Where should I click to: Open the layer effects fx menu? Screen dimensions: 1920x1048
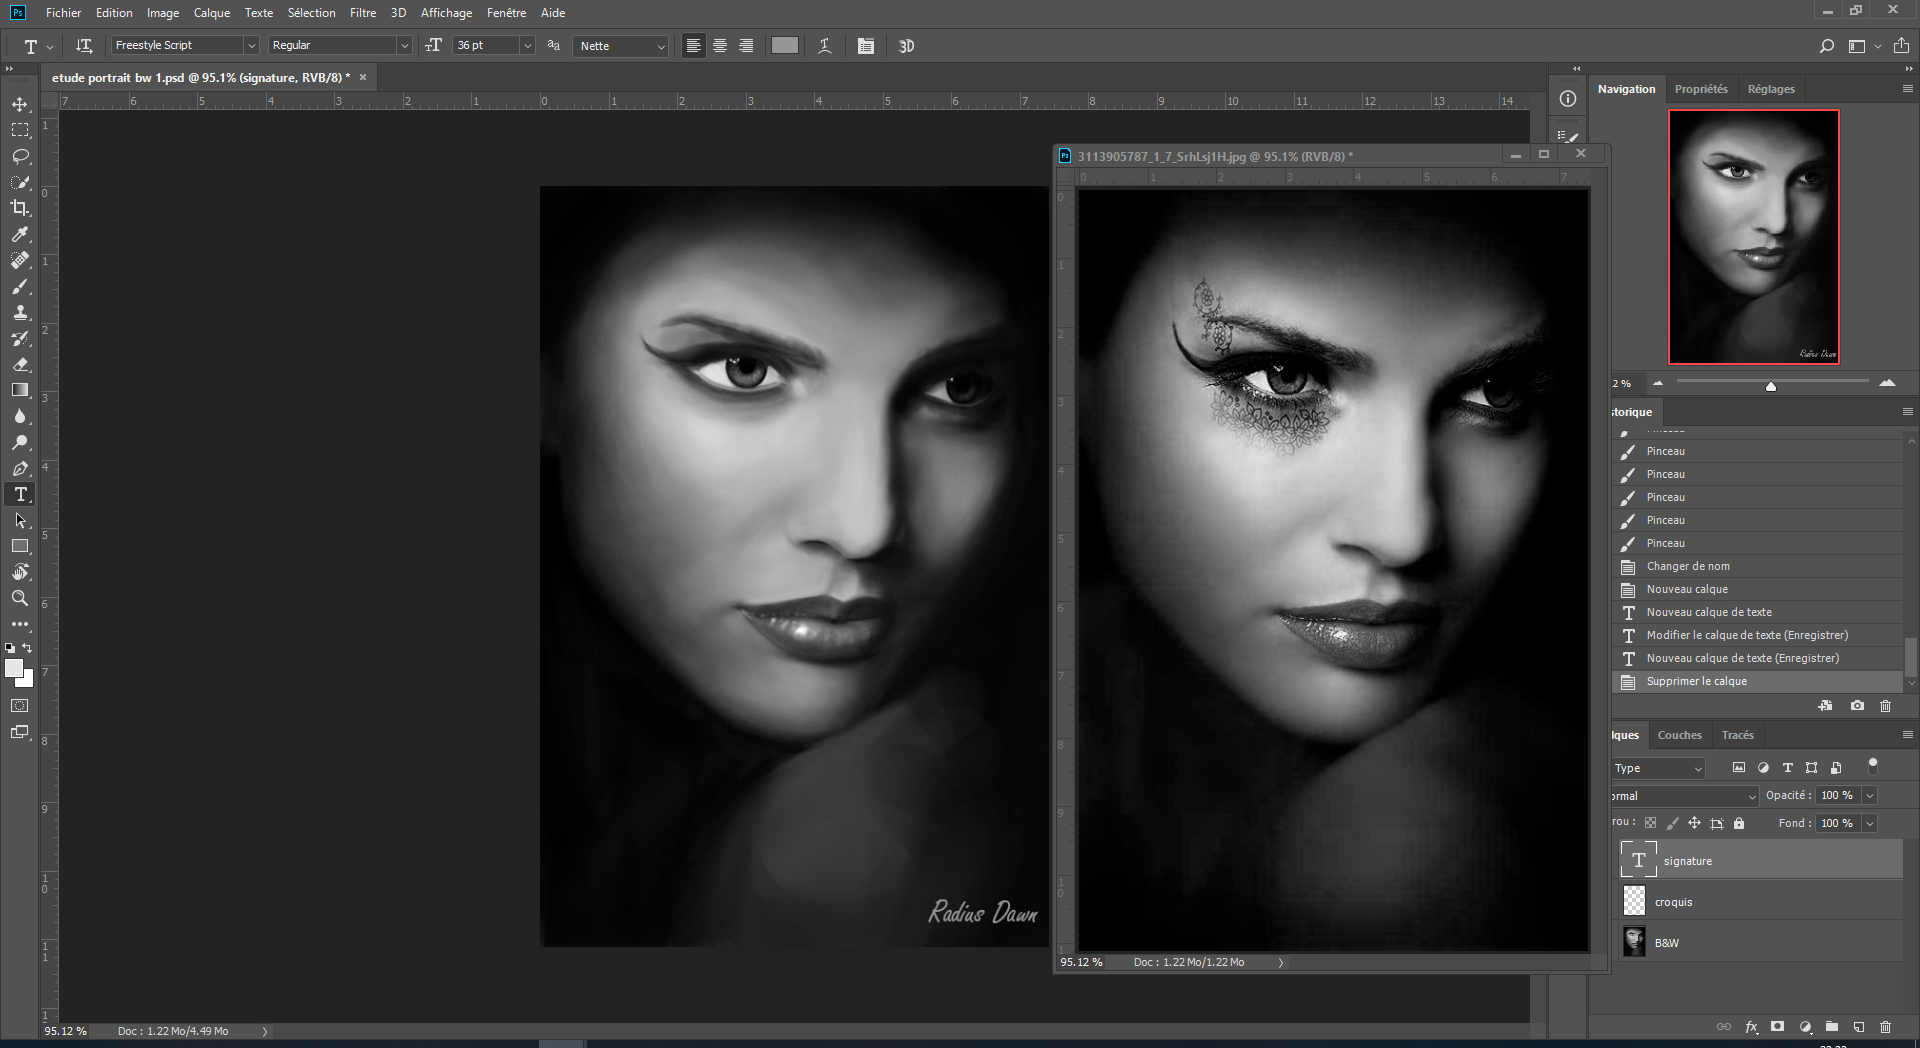(1751, 1027)
